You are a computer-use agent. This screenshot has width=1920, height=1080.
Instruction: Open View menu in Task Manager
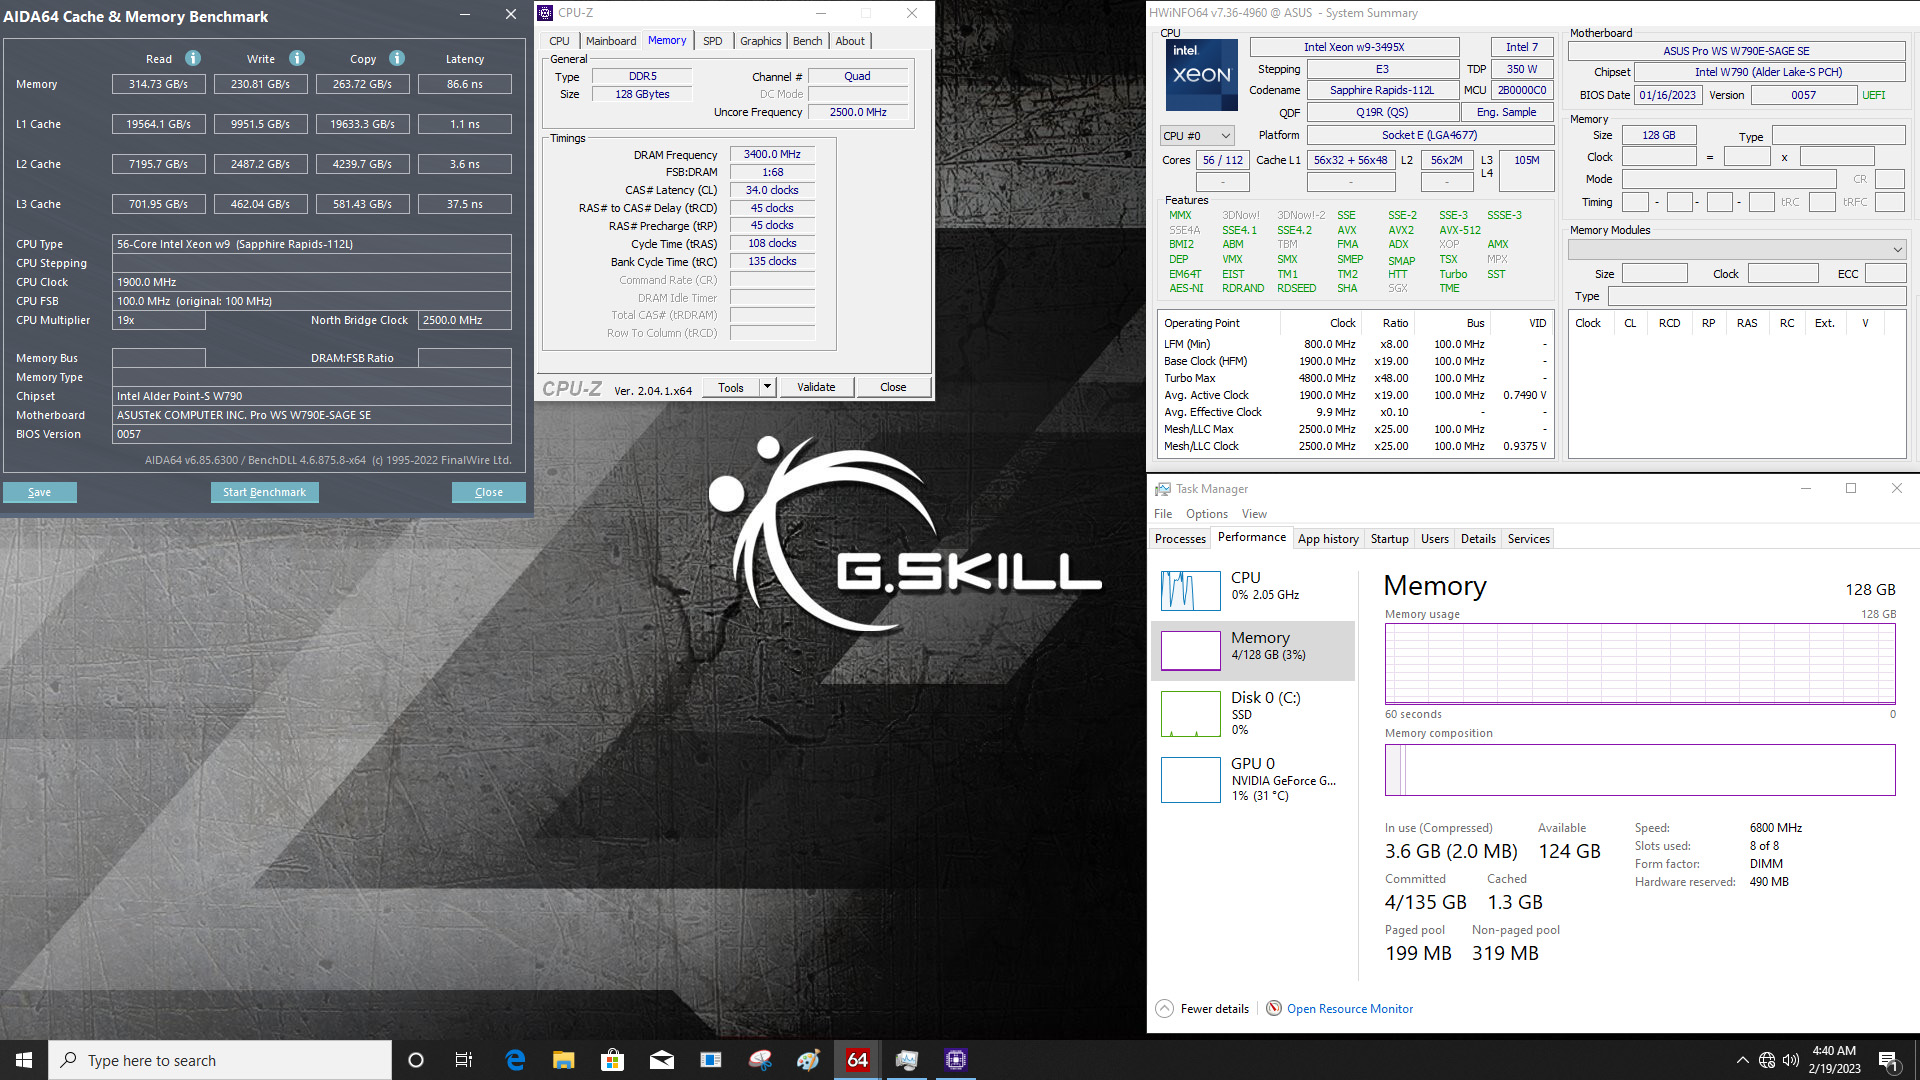point(1254,514)
